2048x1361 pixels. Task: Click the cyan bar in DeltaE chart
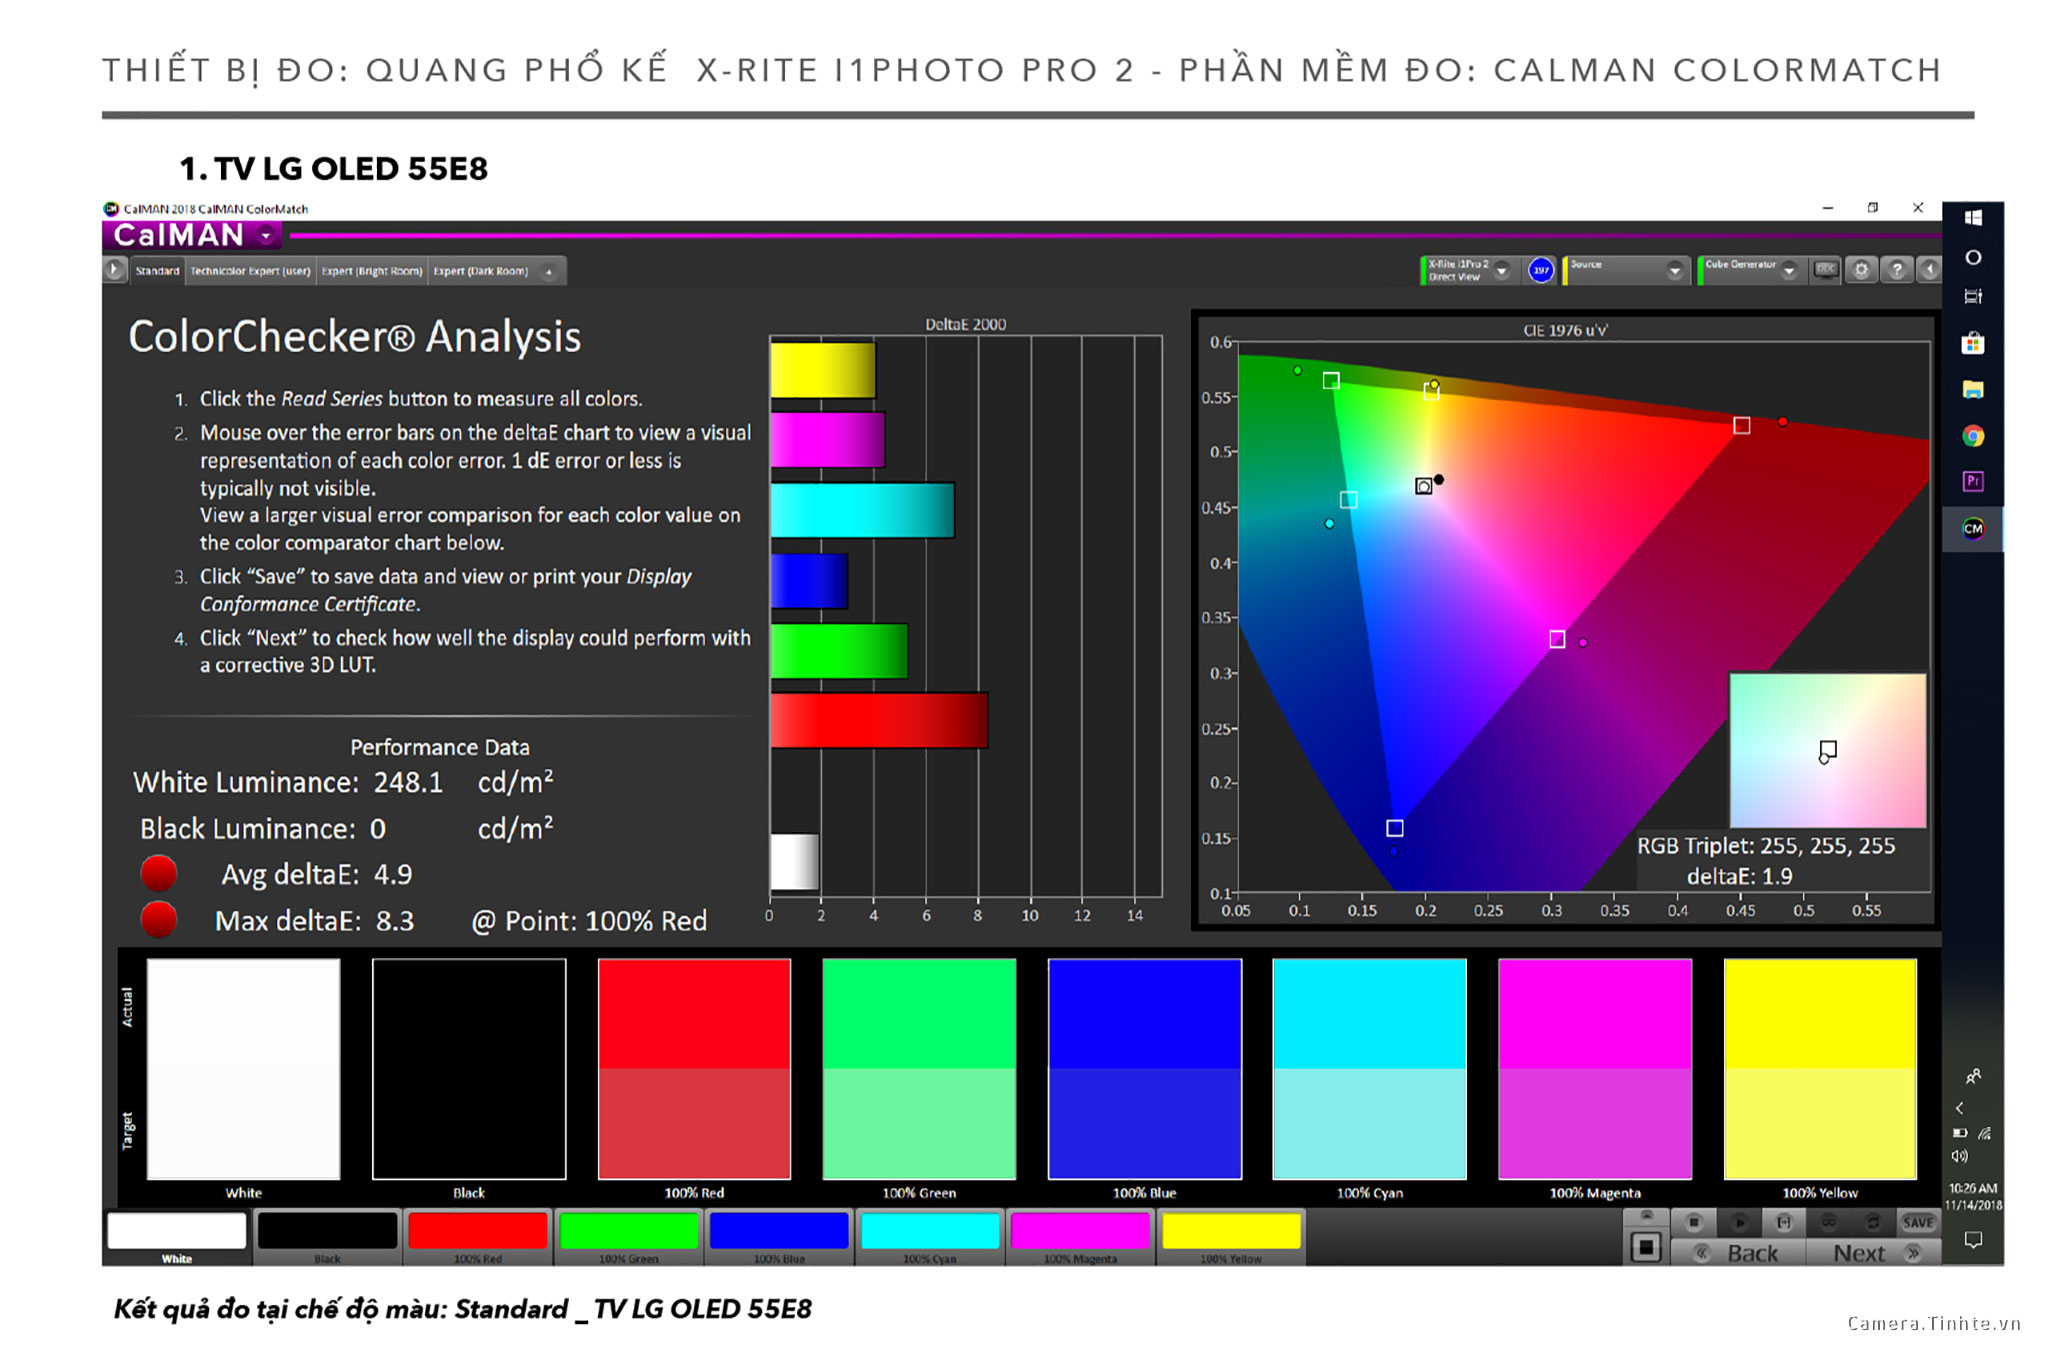[862, 510]
